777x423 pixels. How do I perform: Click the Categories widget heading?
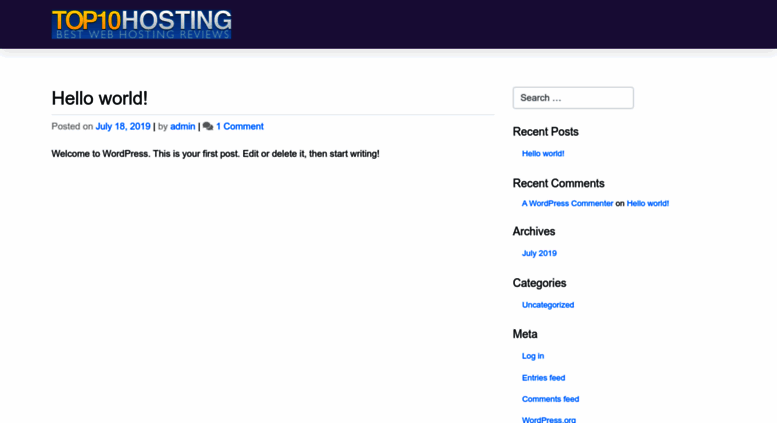539,283
